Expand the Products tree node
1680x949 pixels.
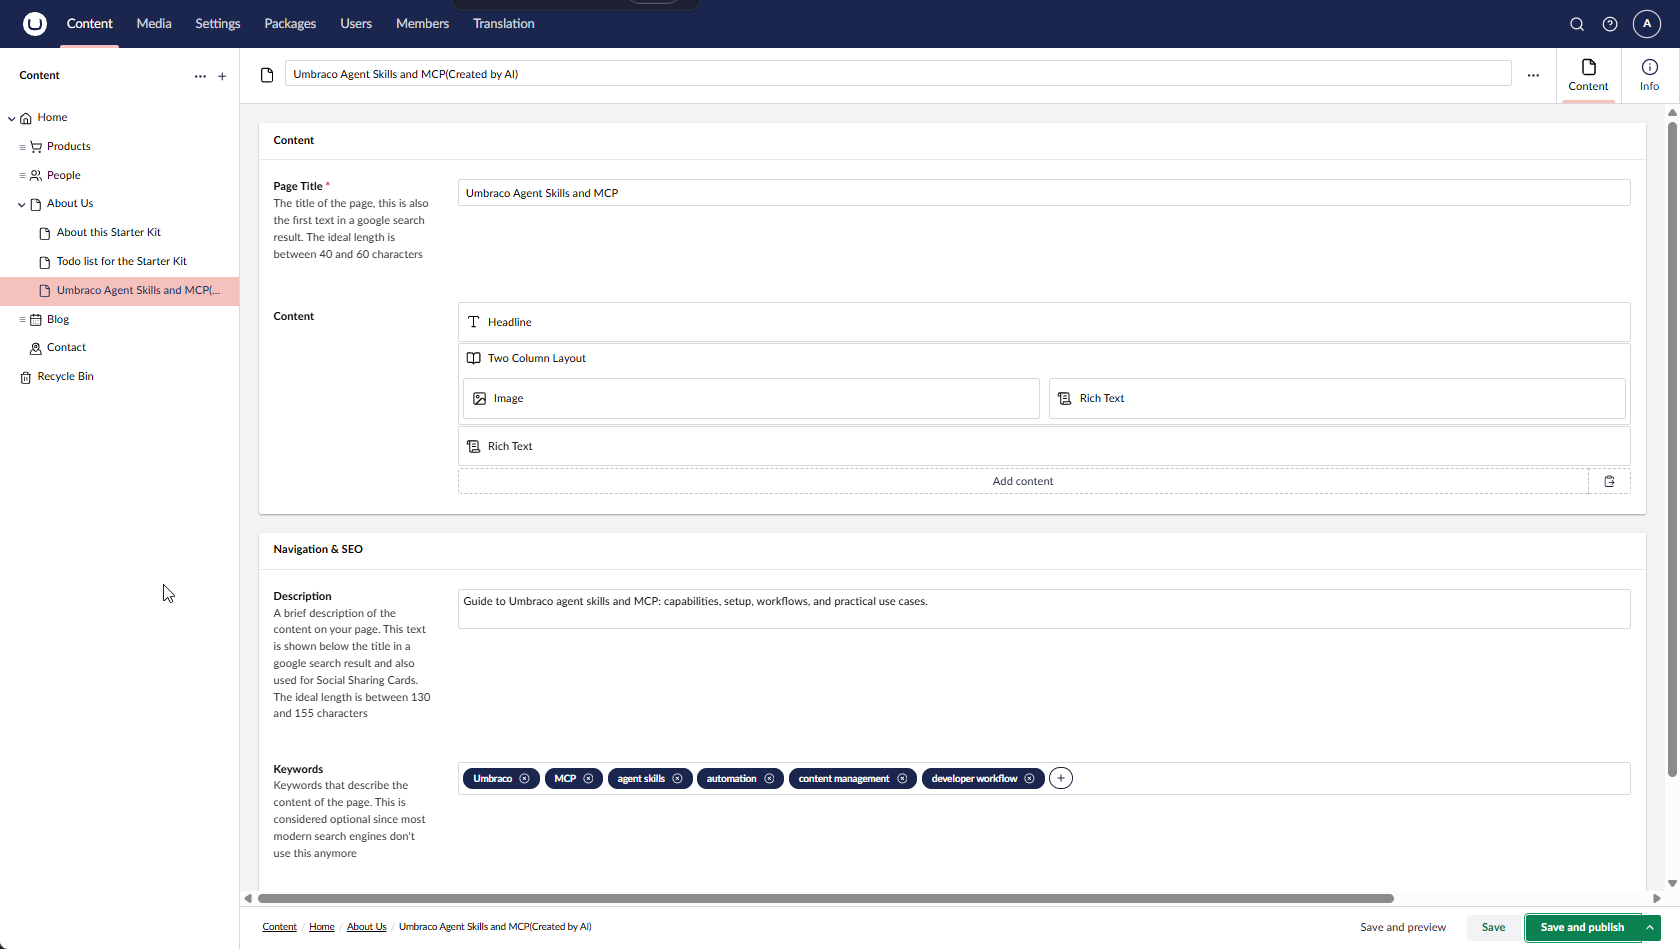(22, 147)
